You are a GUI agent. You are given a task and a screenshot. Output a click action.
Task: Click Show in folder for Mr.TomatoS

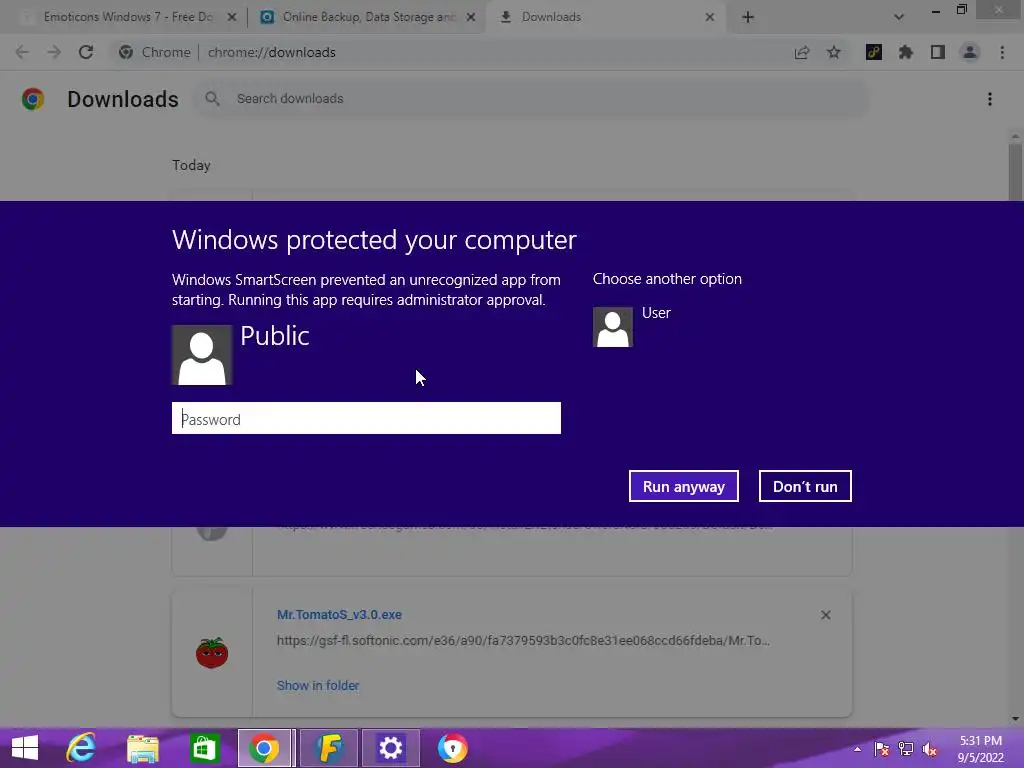click(318, 685)
